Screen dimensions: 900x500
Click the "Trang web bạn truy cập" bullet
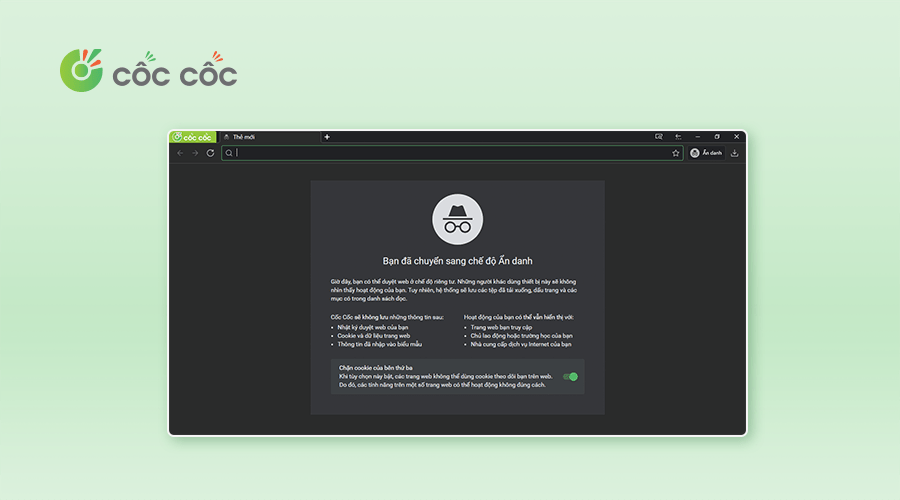click(501, 327)
